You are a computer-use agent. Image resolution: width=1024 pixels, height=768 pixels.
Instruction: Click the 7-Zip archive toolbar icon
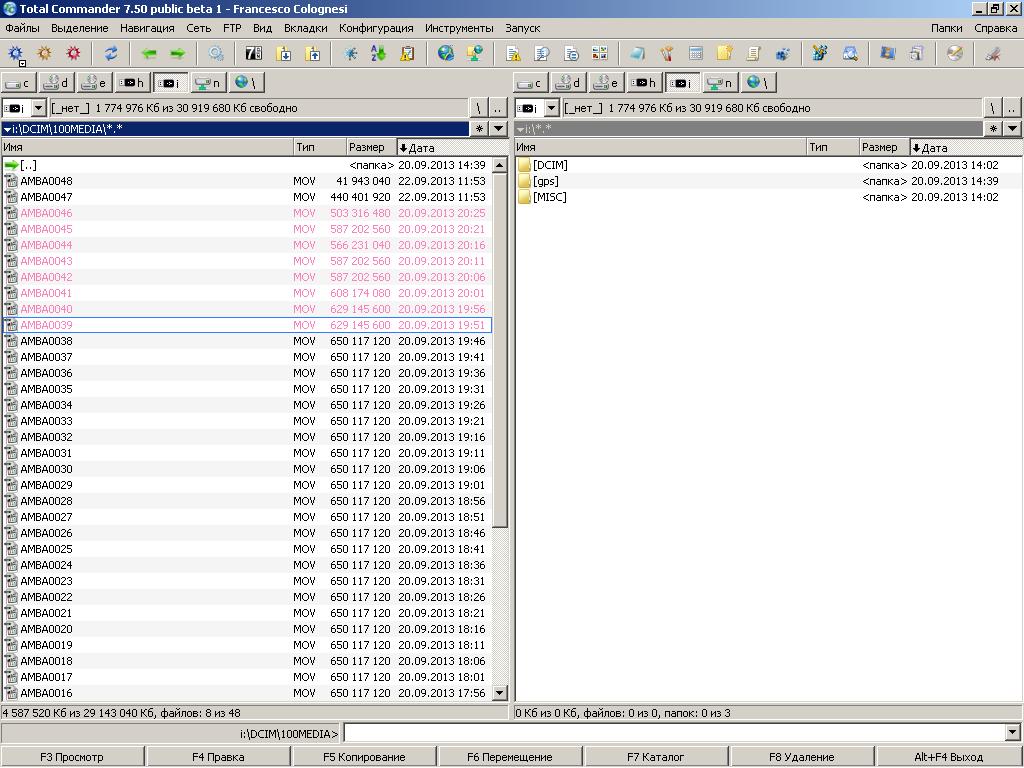254,54
